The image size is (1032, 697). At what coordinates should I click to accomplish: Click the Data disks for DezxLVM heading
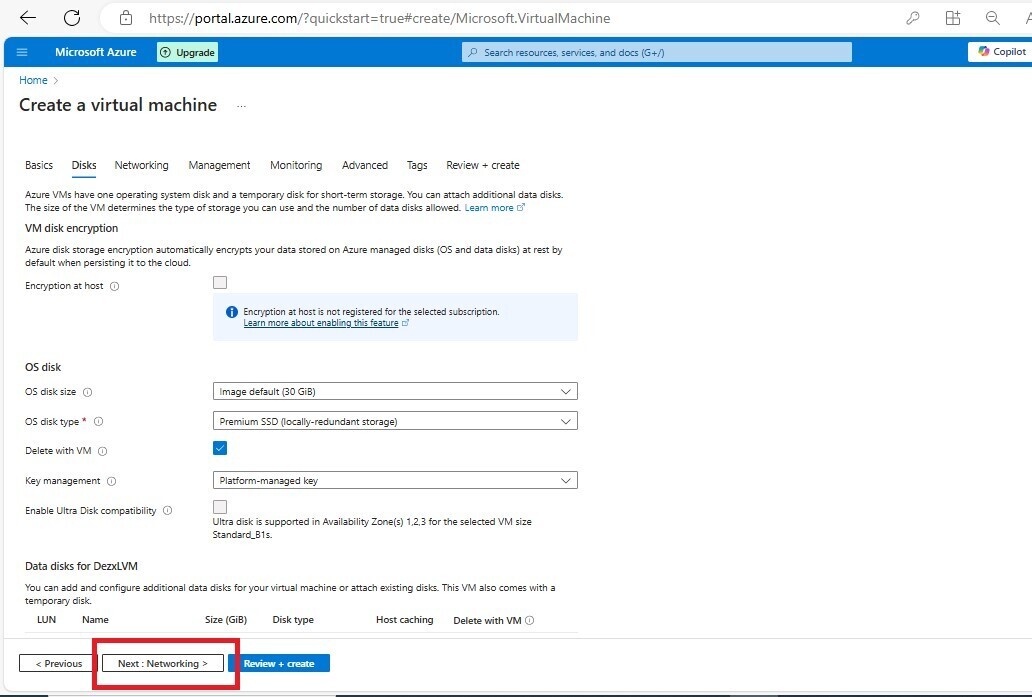tap(82, 566)
